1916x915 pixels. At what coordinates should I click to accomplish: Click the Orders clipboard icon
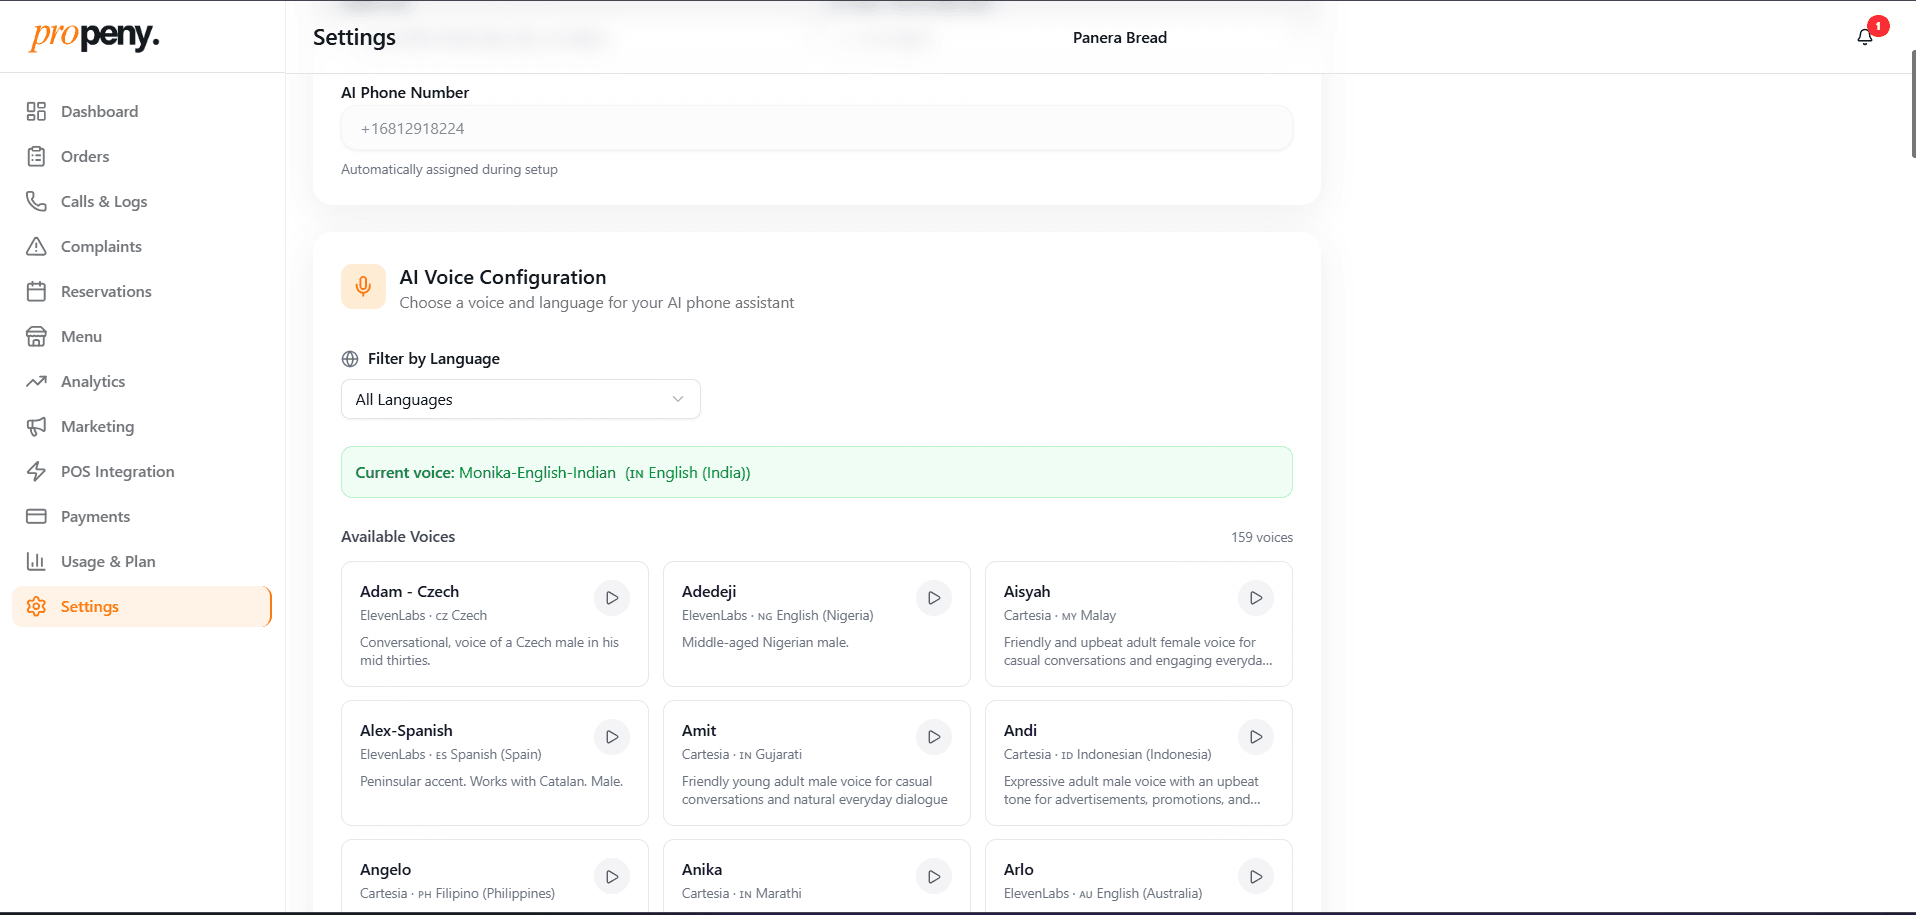pos(36,156)
